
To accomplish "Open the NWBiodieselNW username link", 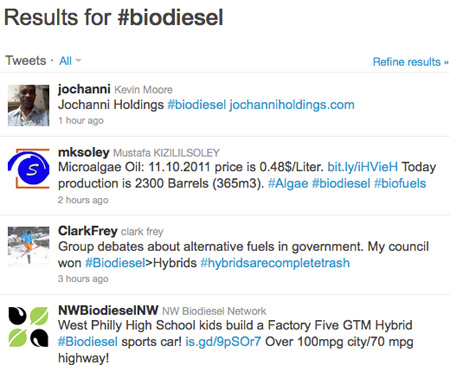I will click(x=108, y=310).
